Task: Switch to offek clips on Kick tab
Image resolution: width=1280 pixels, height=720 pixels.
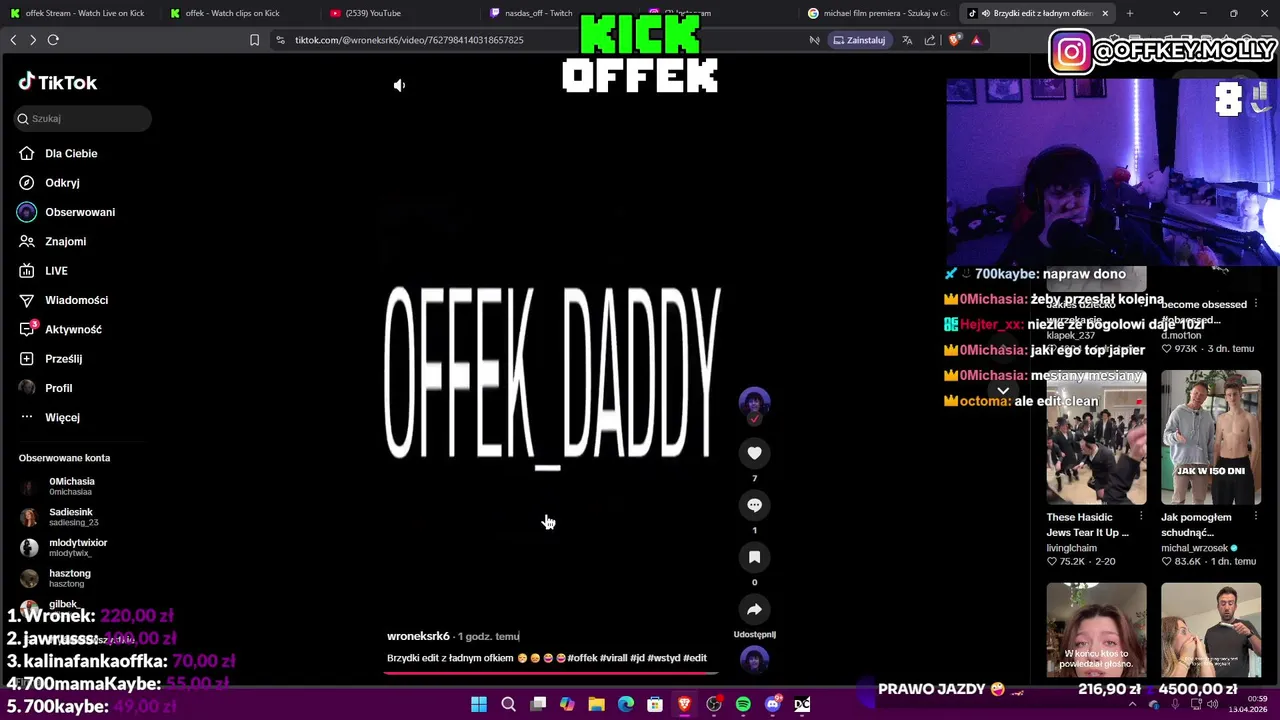Action: click(232, 13)
